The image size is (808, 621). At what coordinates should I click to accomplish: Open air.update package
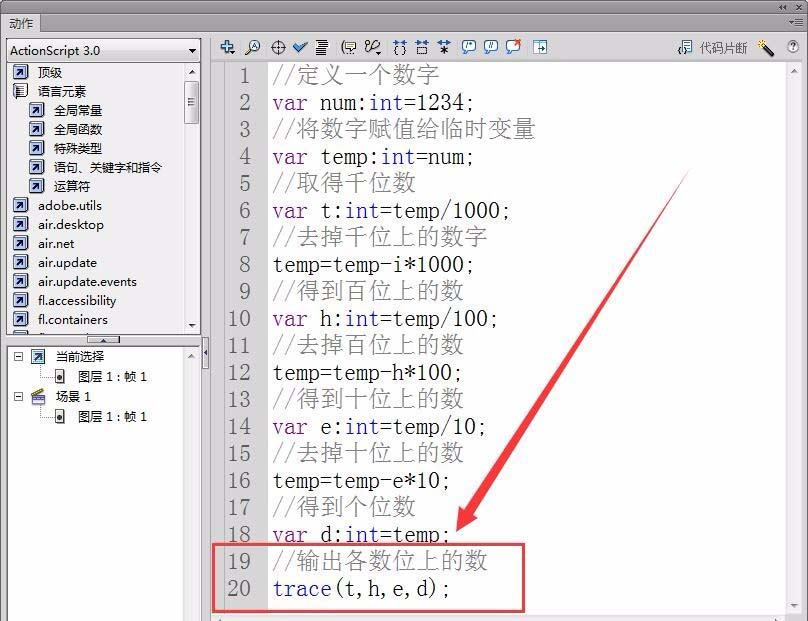67,262
